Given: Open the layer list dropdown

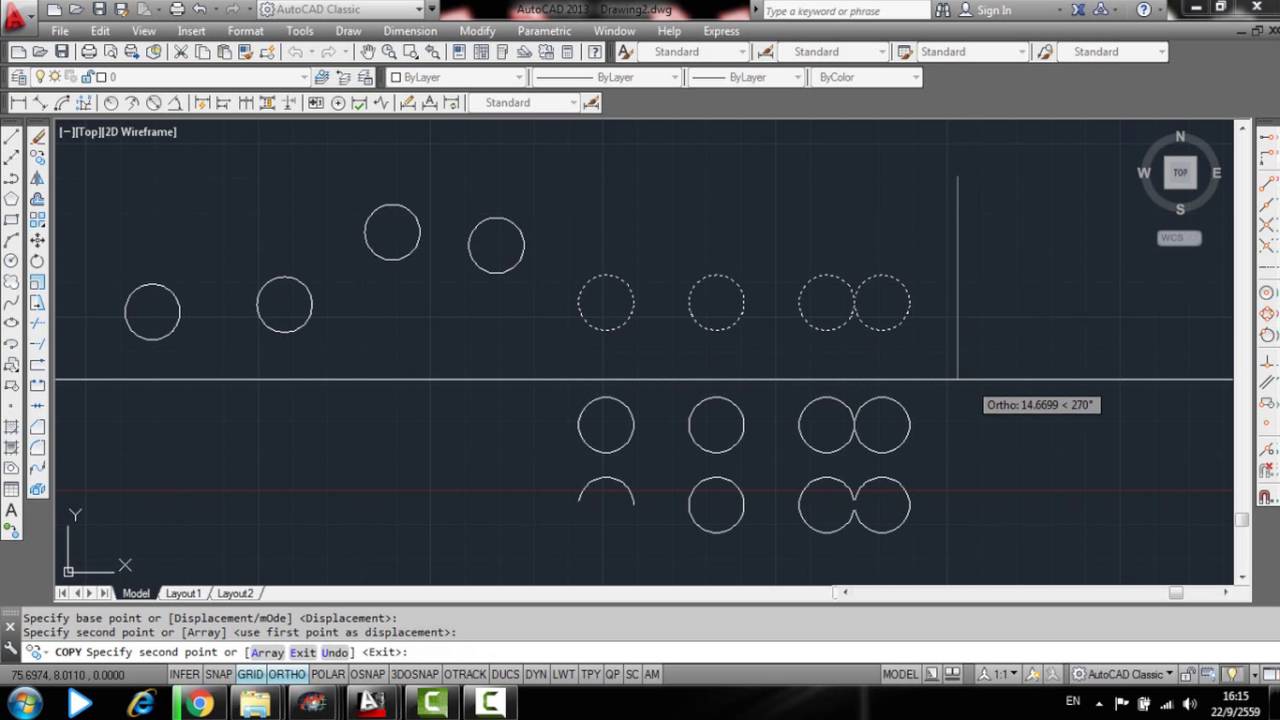Looking at the screenshot, I should (x=170, y=77).
